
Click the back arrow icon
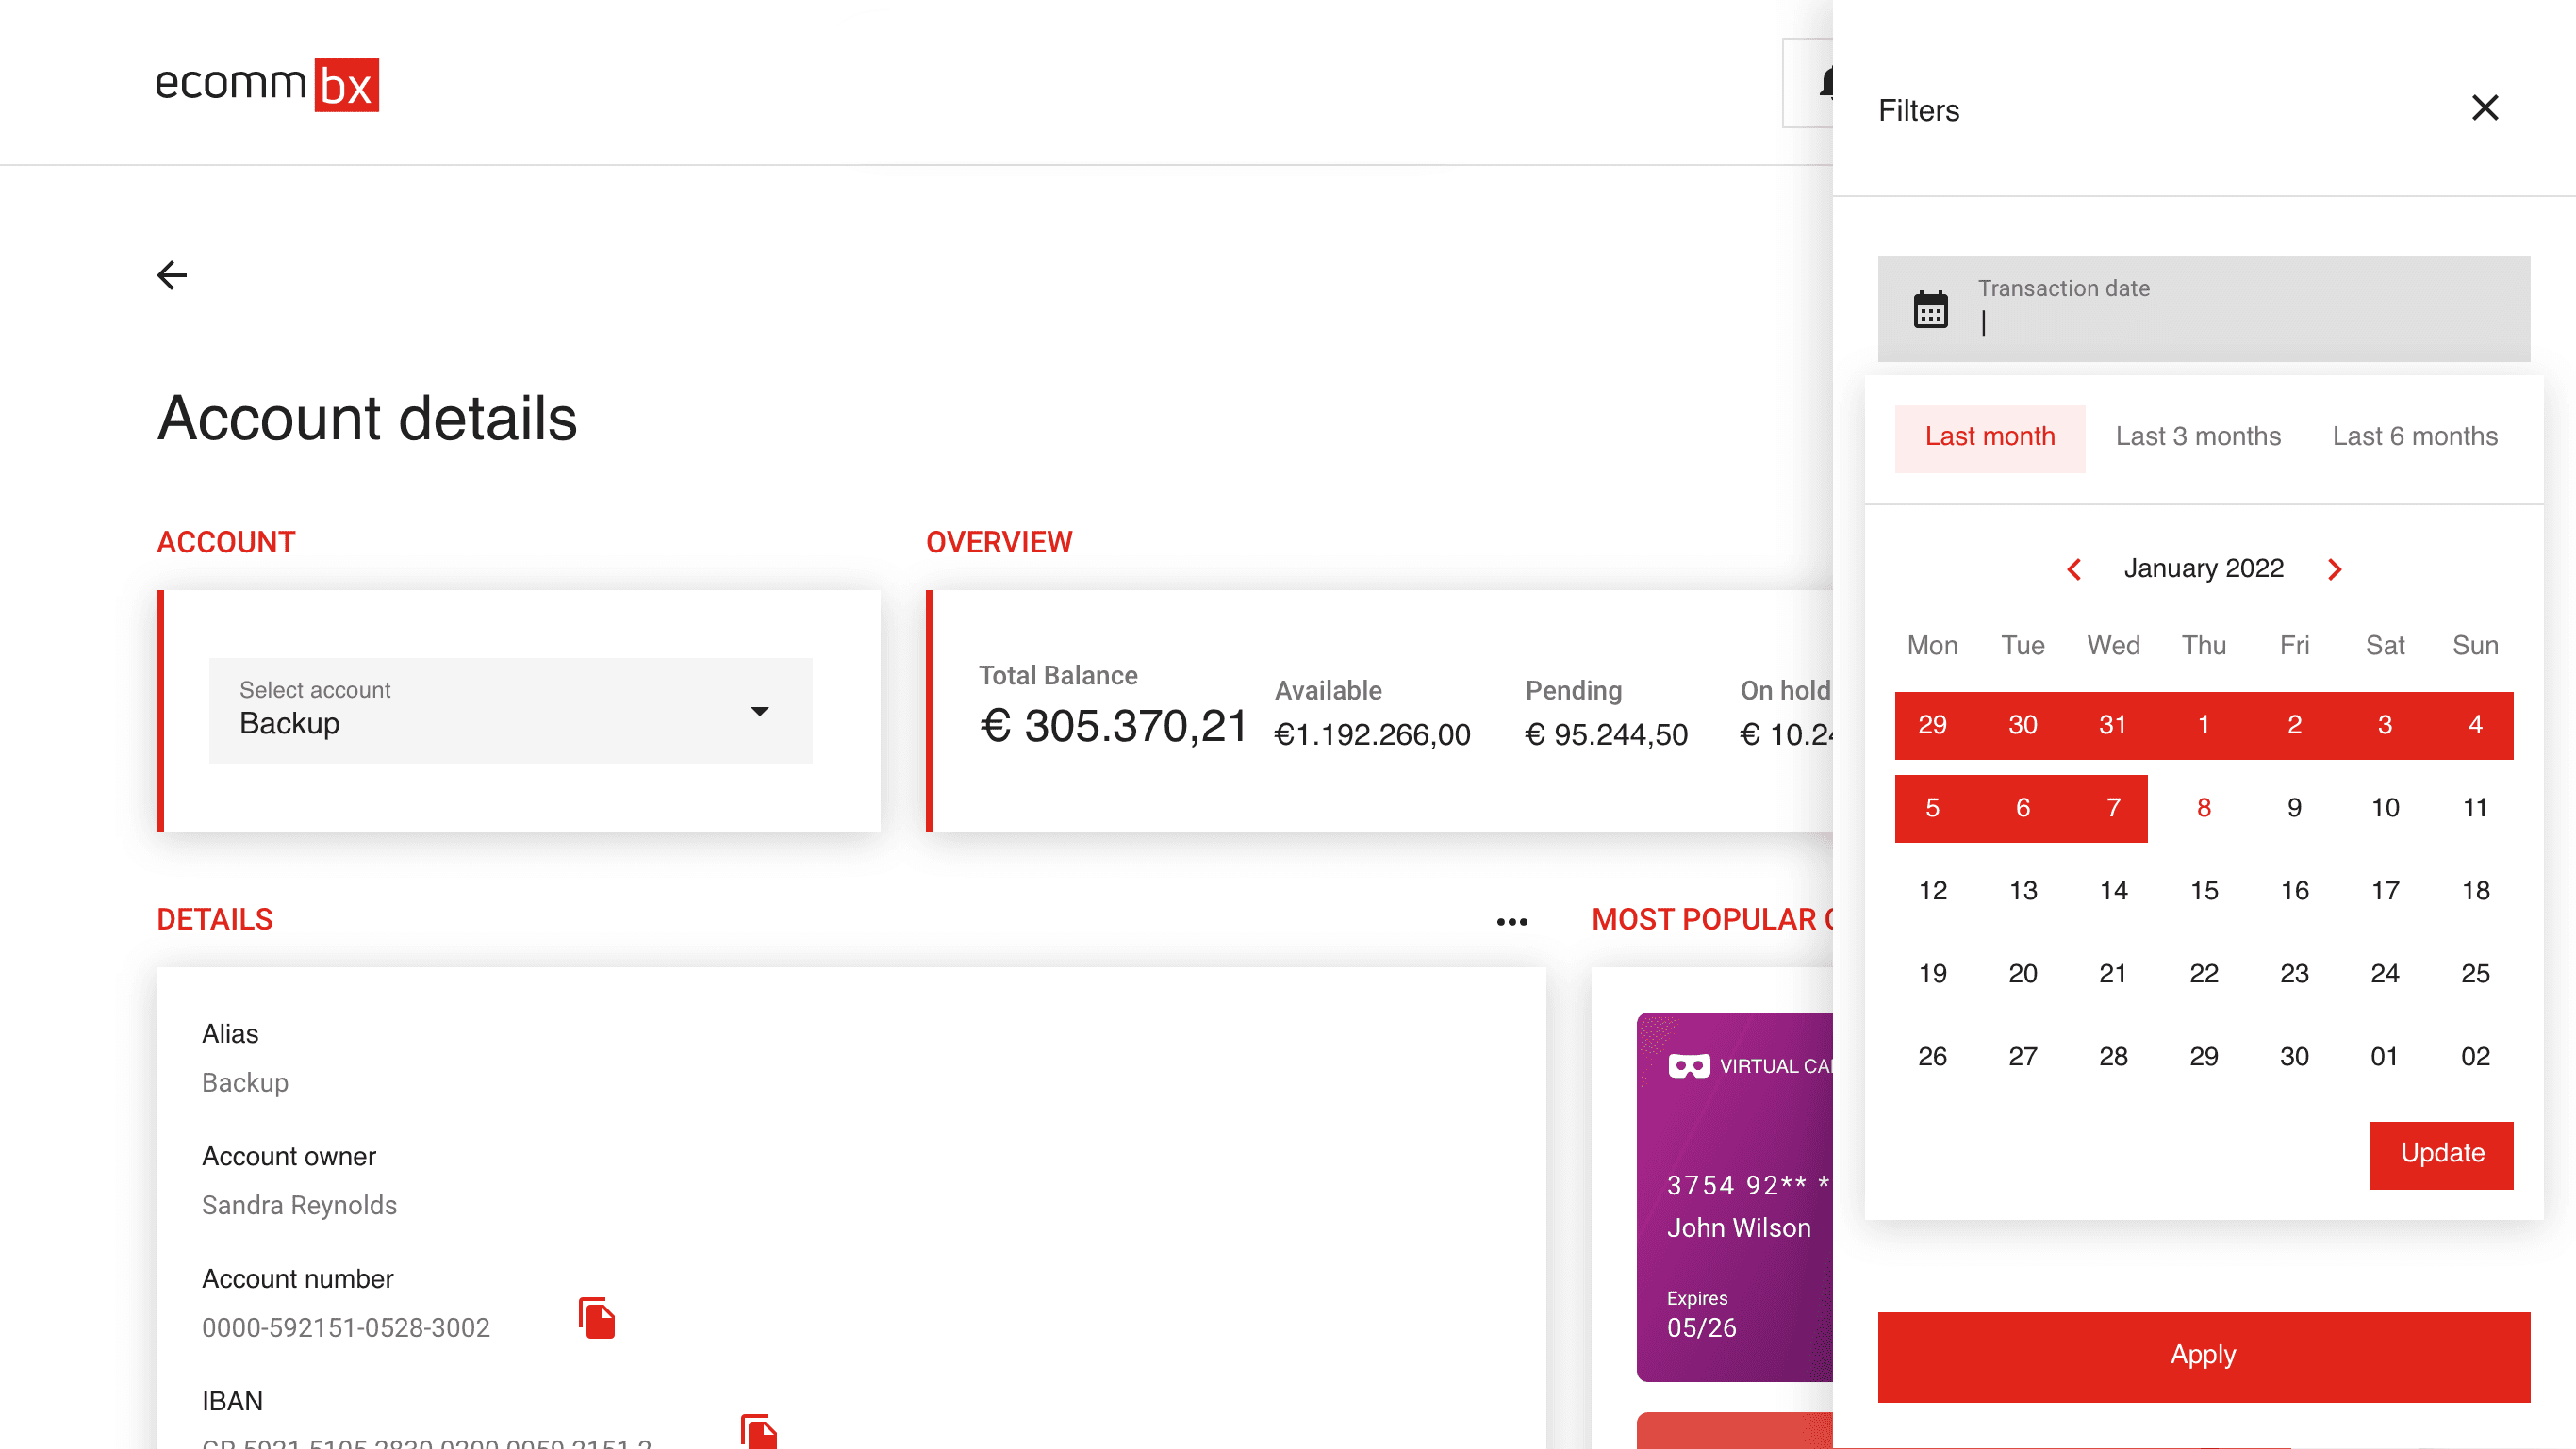click(x=172, y=275)
